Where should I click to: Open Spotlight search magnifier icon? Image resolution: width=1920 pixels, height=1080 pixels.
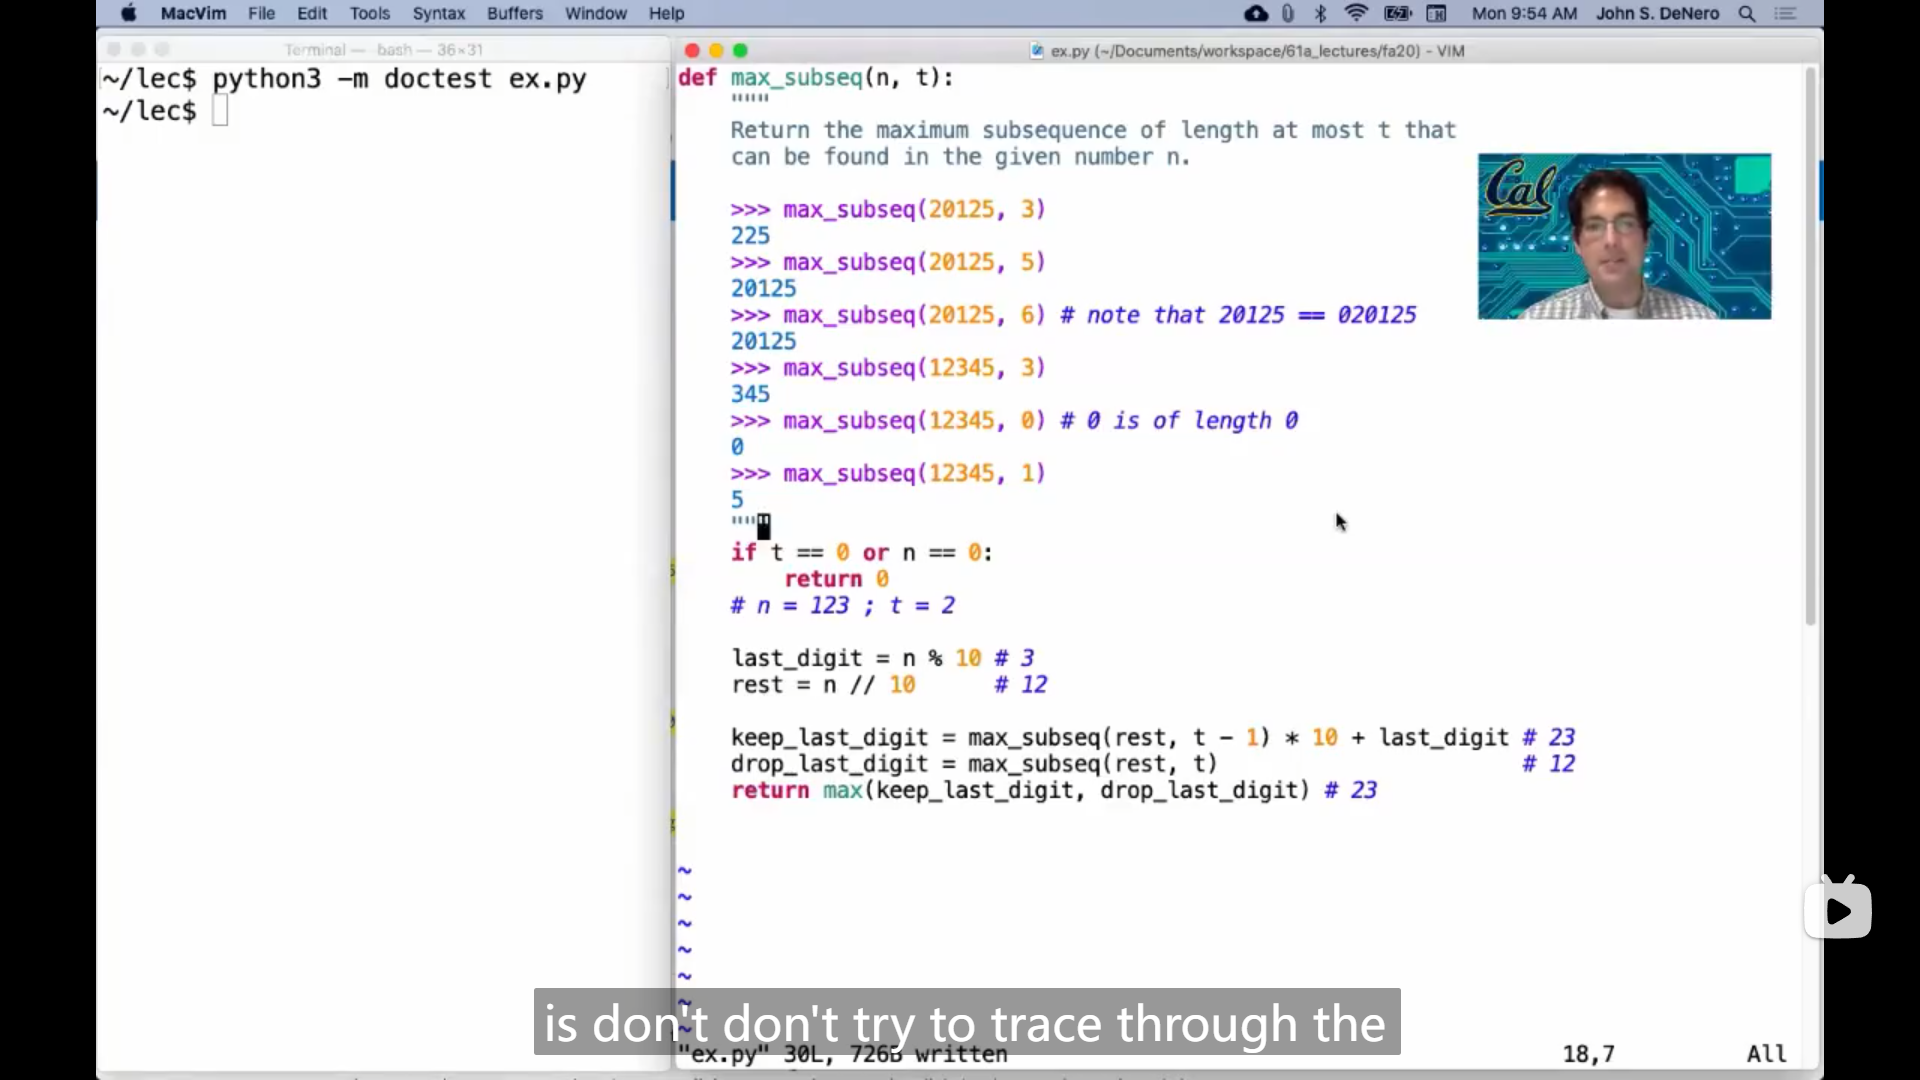(x=1747, y=13)
